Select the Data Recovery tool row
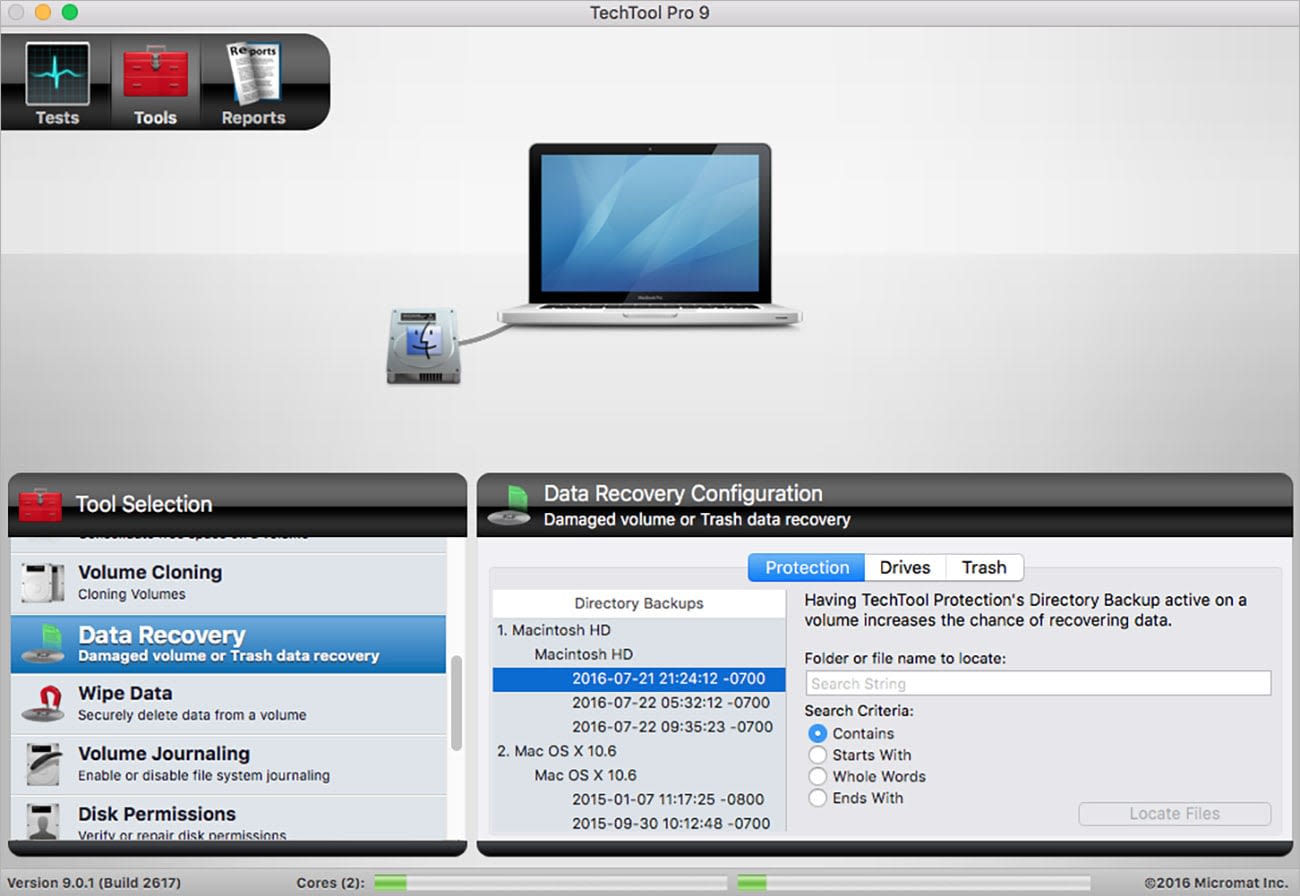1300x896 pixels. (x=228, y=644)
